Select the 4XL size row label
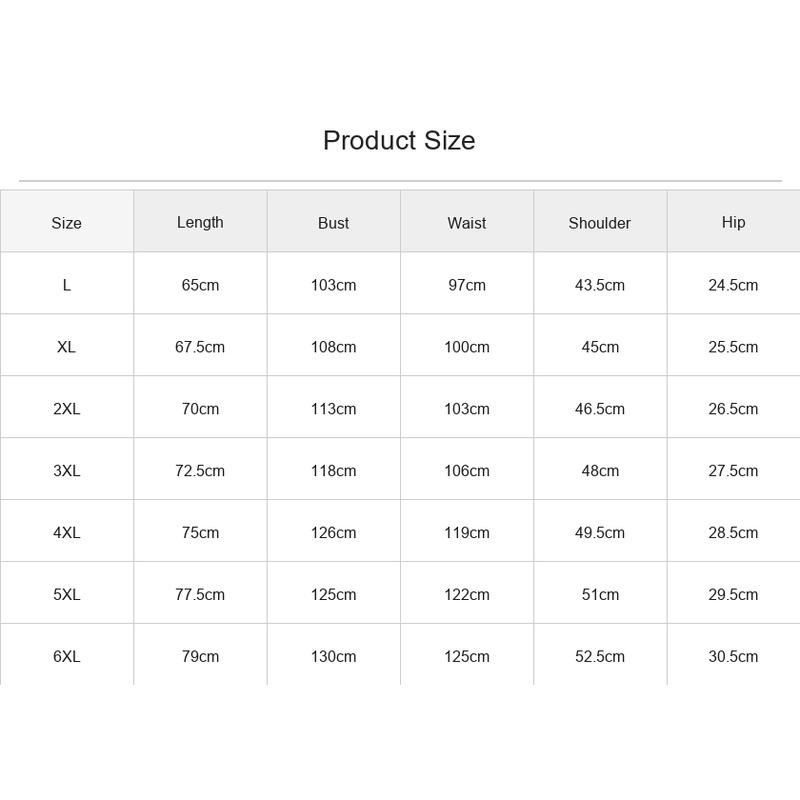 point(66,533)
